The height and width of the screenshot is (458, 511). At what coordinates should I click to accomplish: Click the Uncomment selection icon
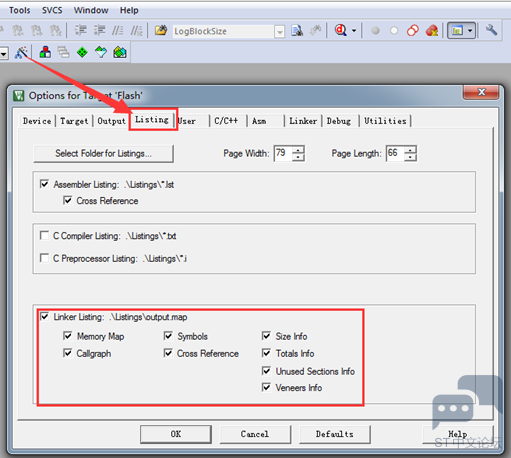pyautogui.click(x=136, y=31)
